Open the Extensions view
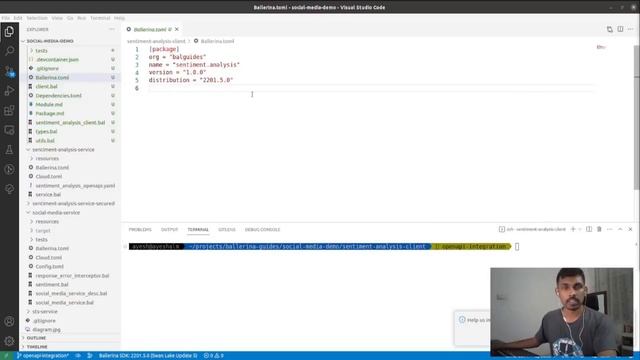The image size is (640, 360). [9, 110]
